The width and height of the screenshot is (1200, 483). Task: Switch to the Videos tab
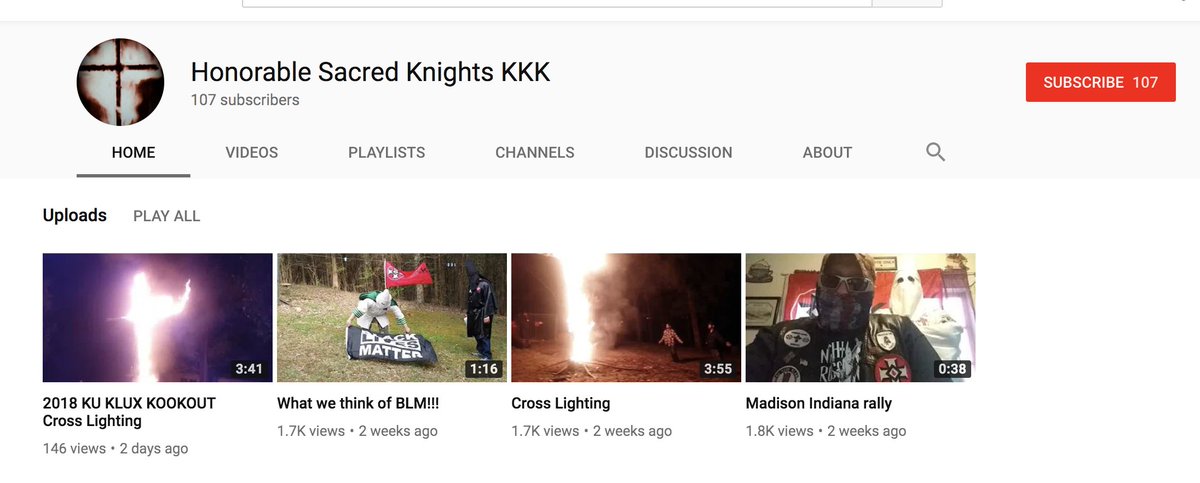pyautogui.click(x=252, y=153)
